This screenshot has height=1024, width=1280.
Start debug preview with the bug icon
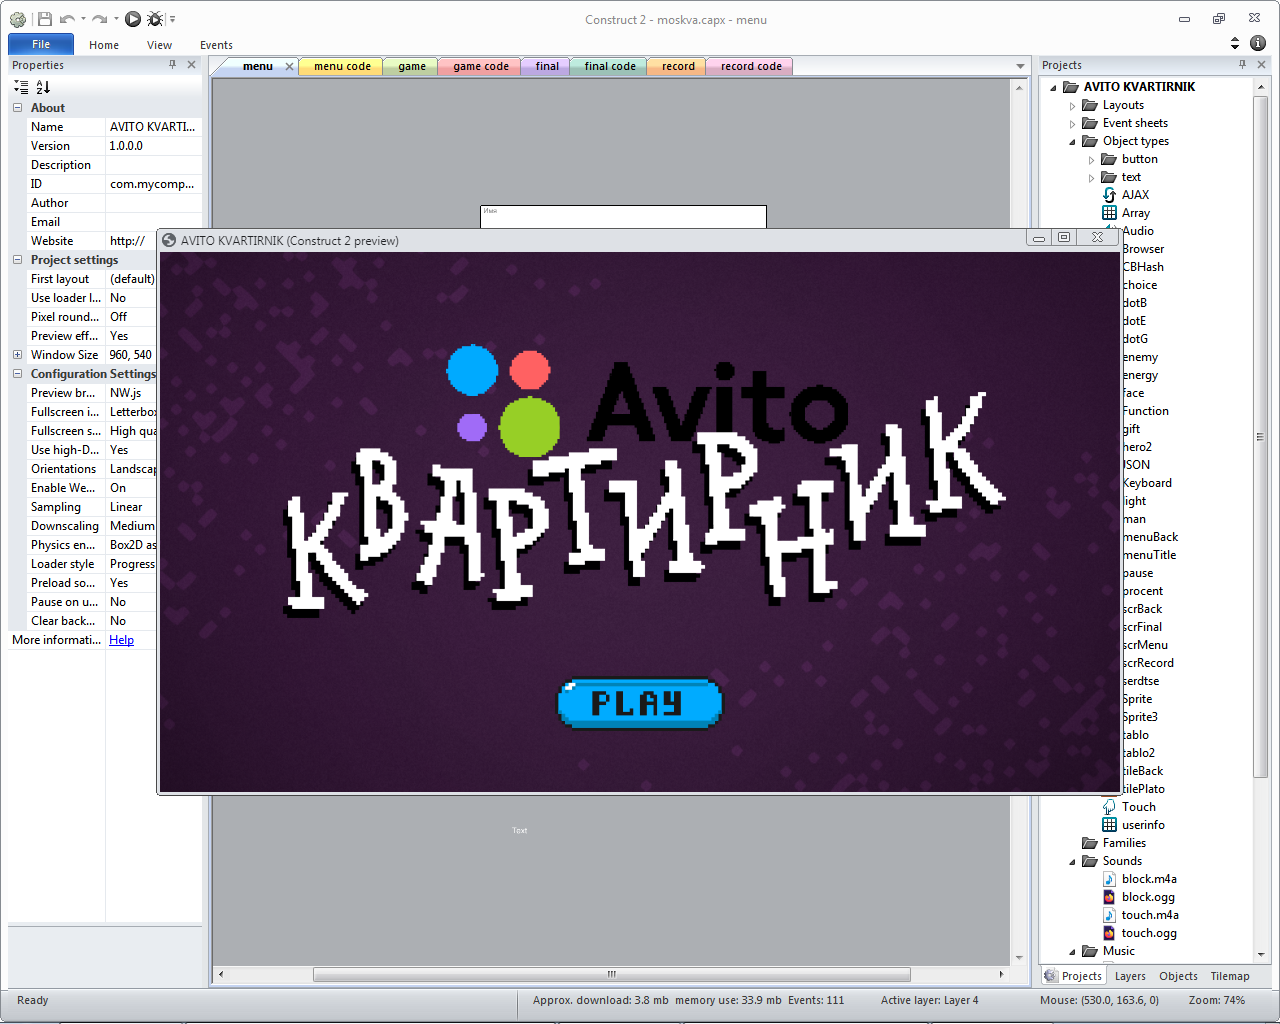tap(155, 19)
